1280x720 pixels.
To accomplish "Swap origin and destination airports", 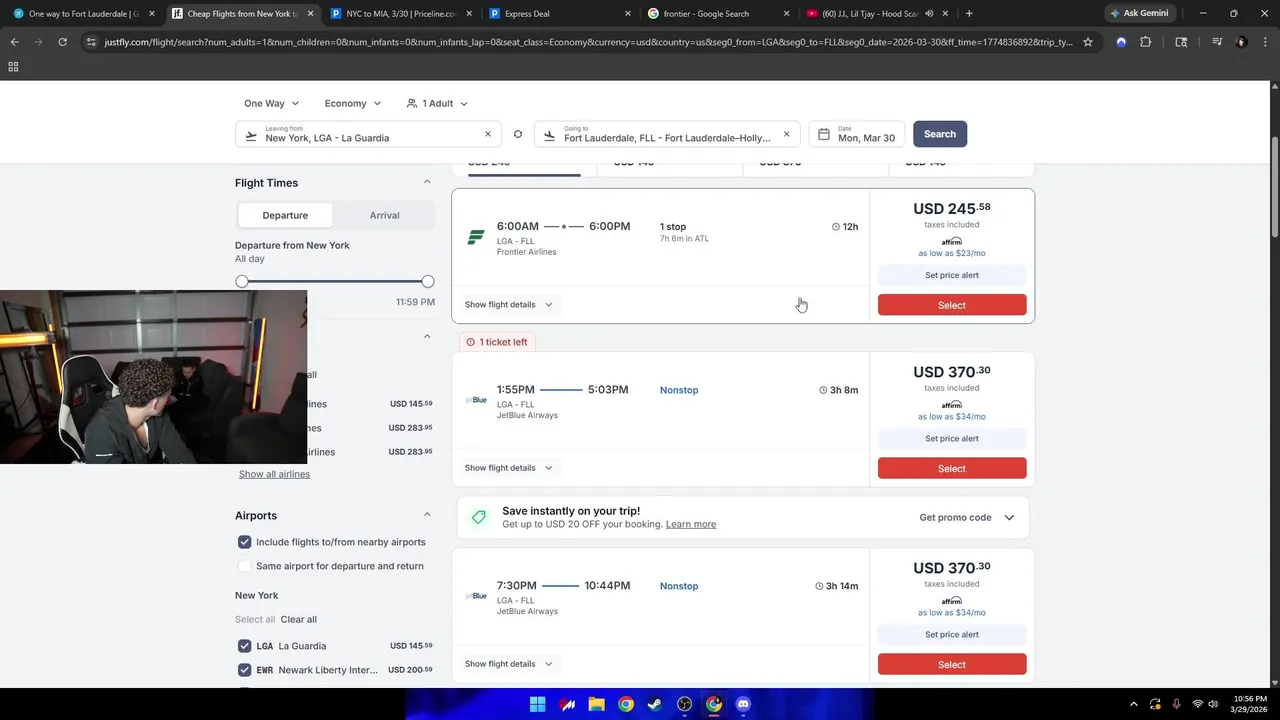I will [518, 134].
